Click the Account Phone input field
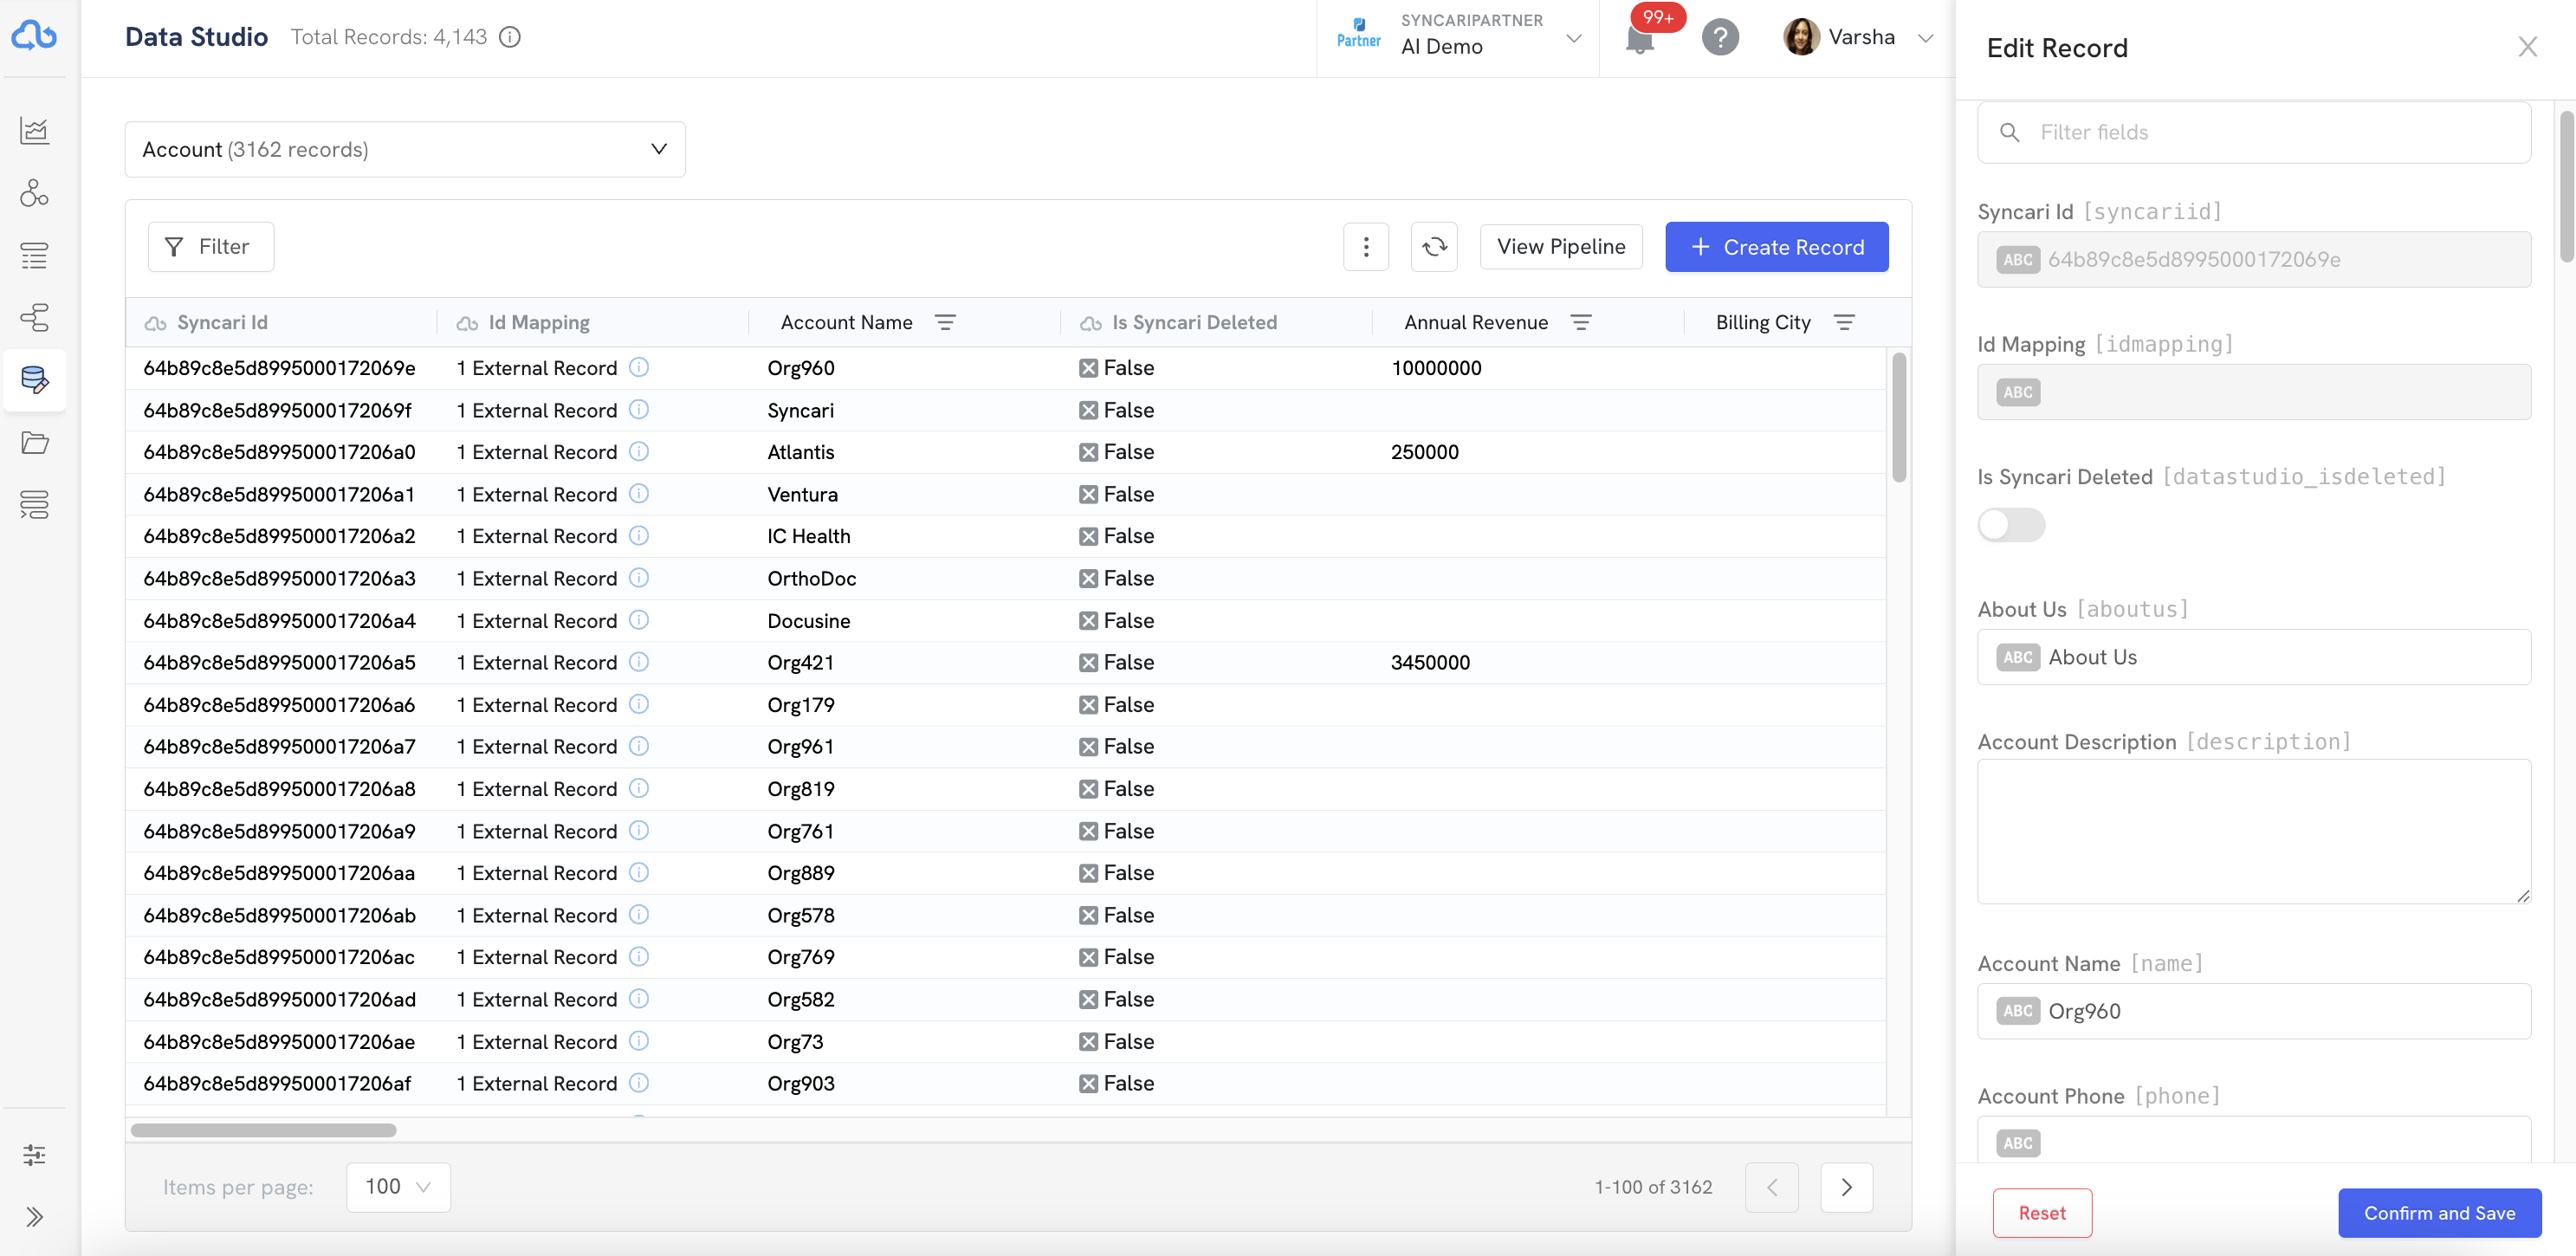 click(2253, 1140)
